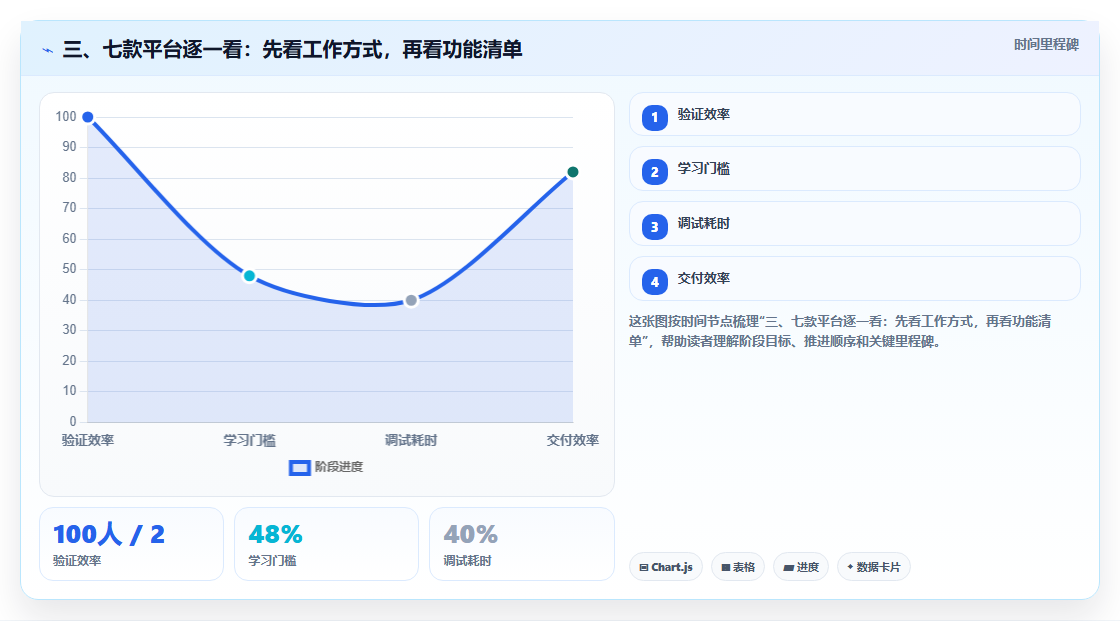Select the 验证效率 milestone row
The image size is (1120, 621).
point(854,114)
